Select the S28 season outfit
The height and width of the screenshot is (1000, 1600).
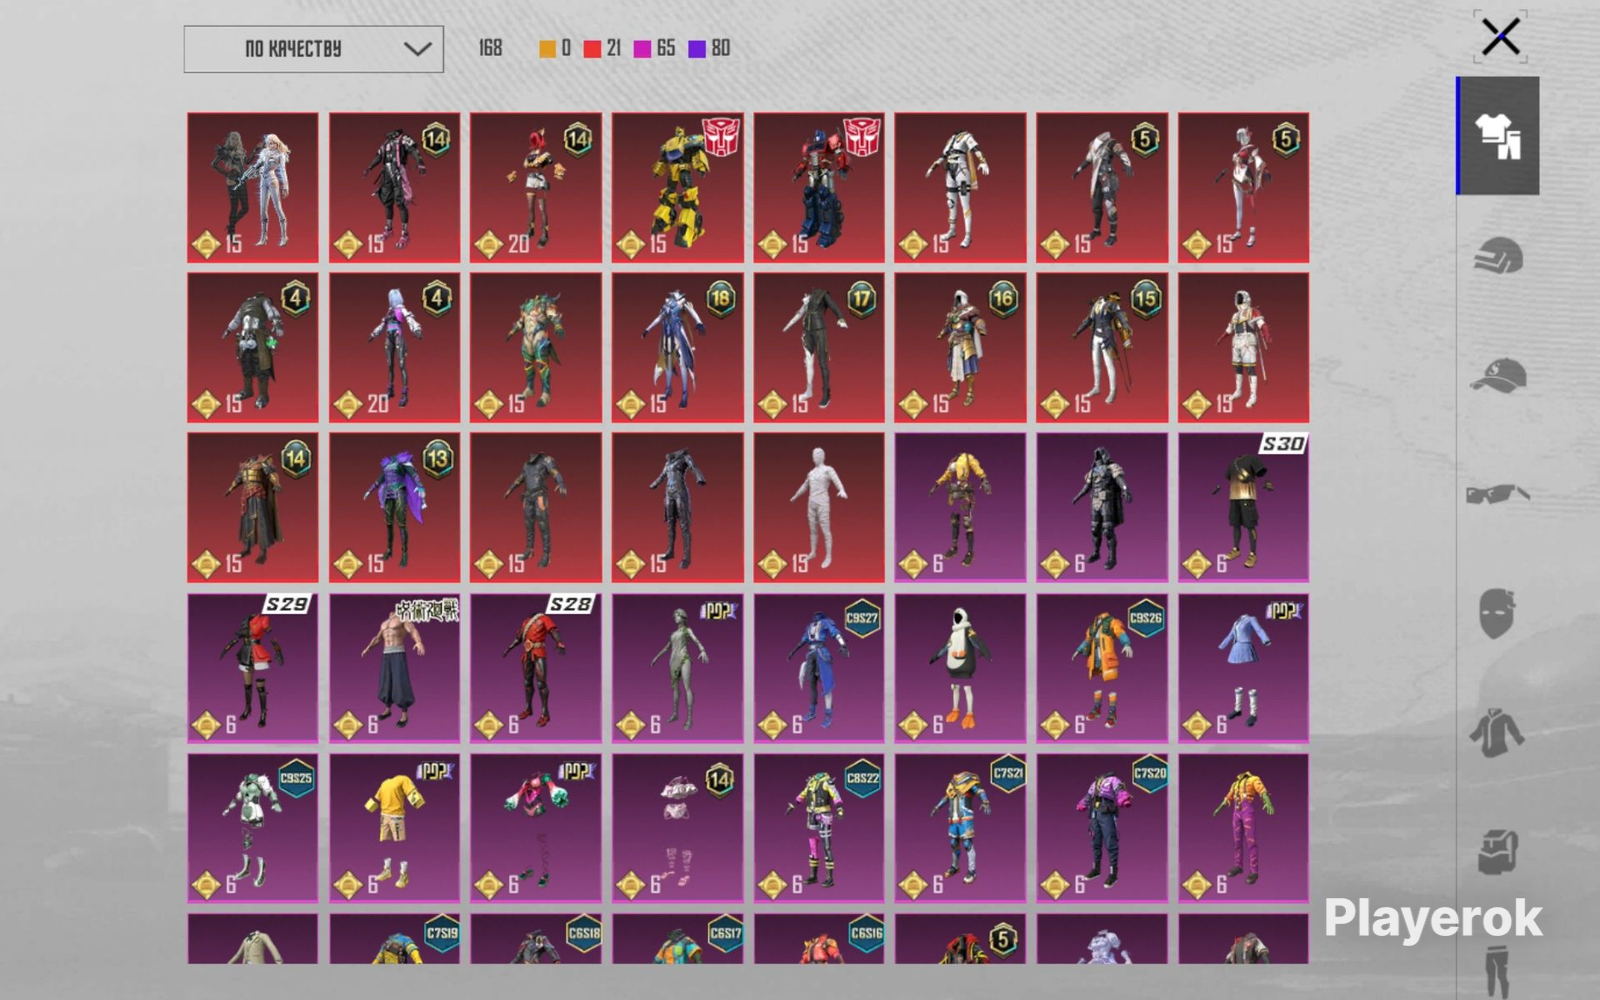[x=536, y=668]
